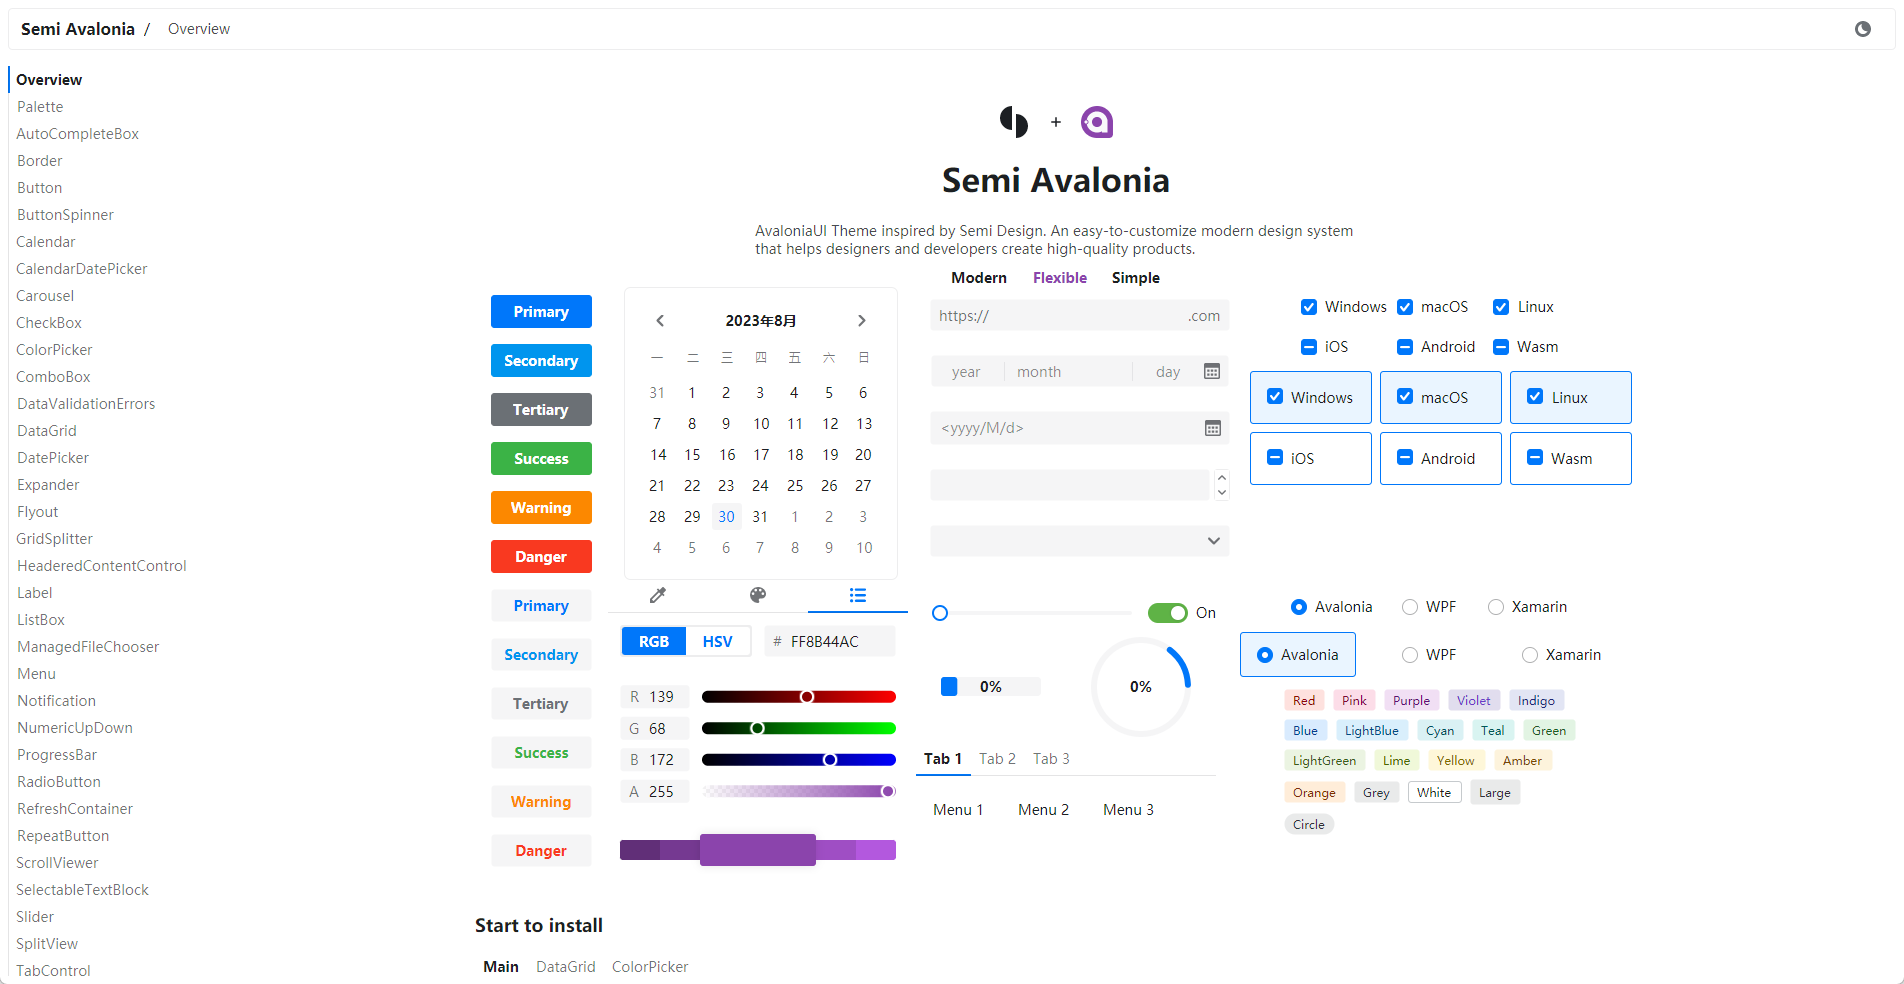Open ColorPicker in the sidebar list

click(x=54, y=350)
